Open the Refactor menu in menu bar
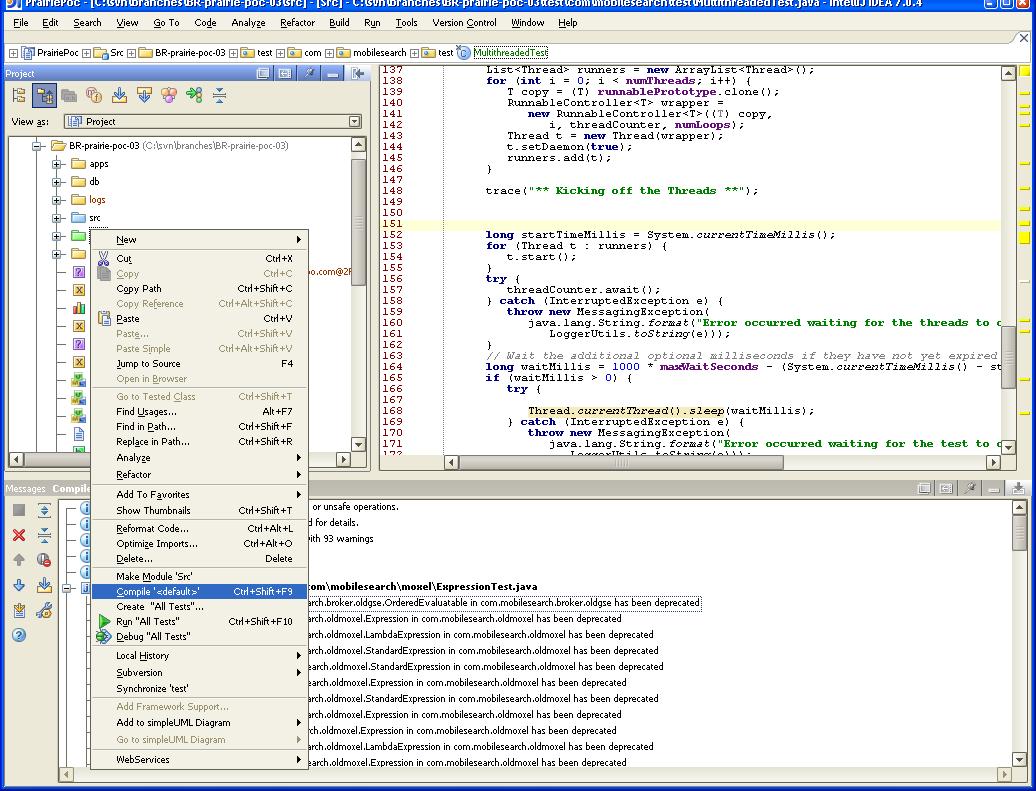1036x791 pixels. pos(297,22)
